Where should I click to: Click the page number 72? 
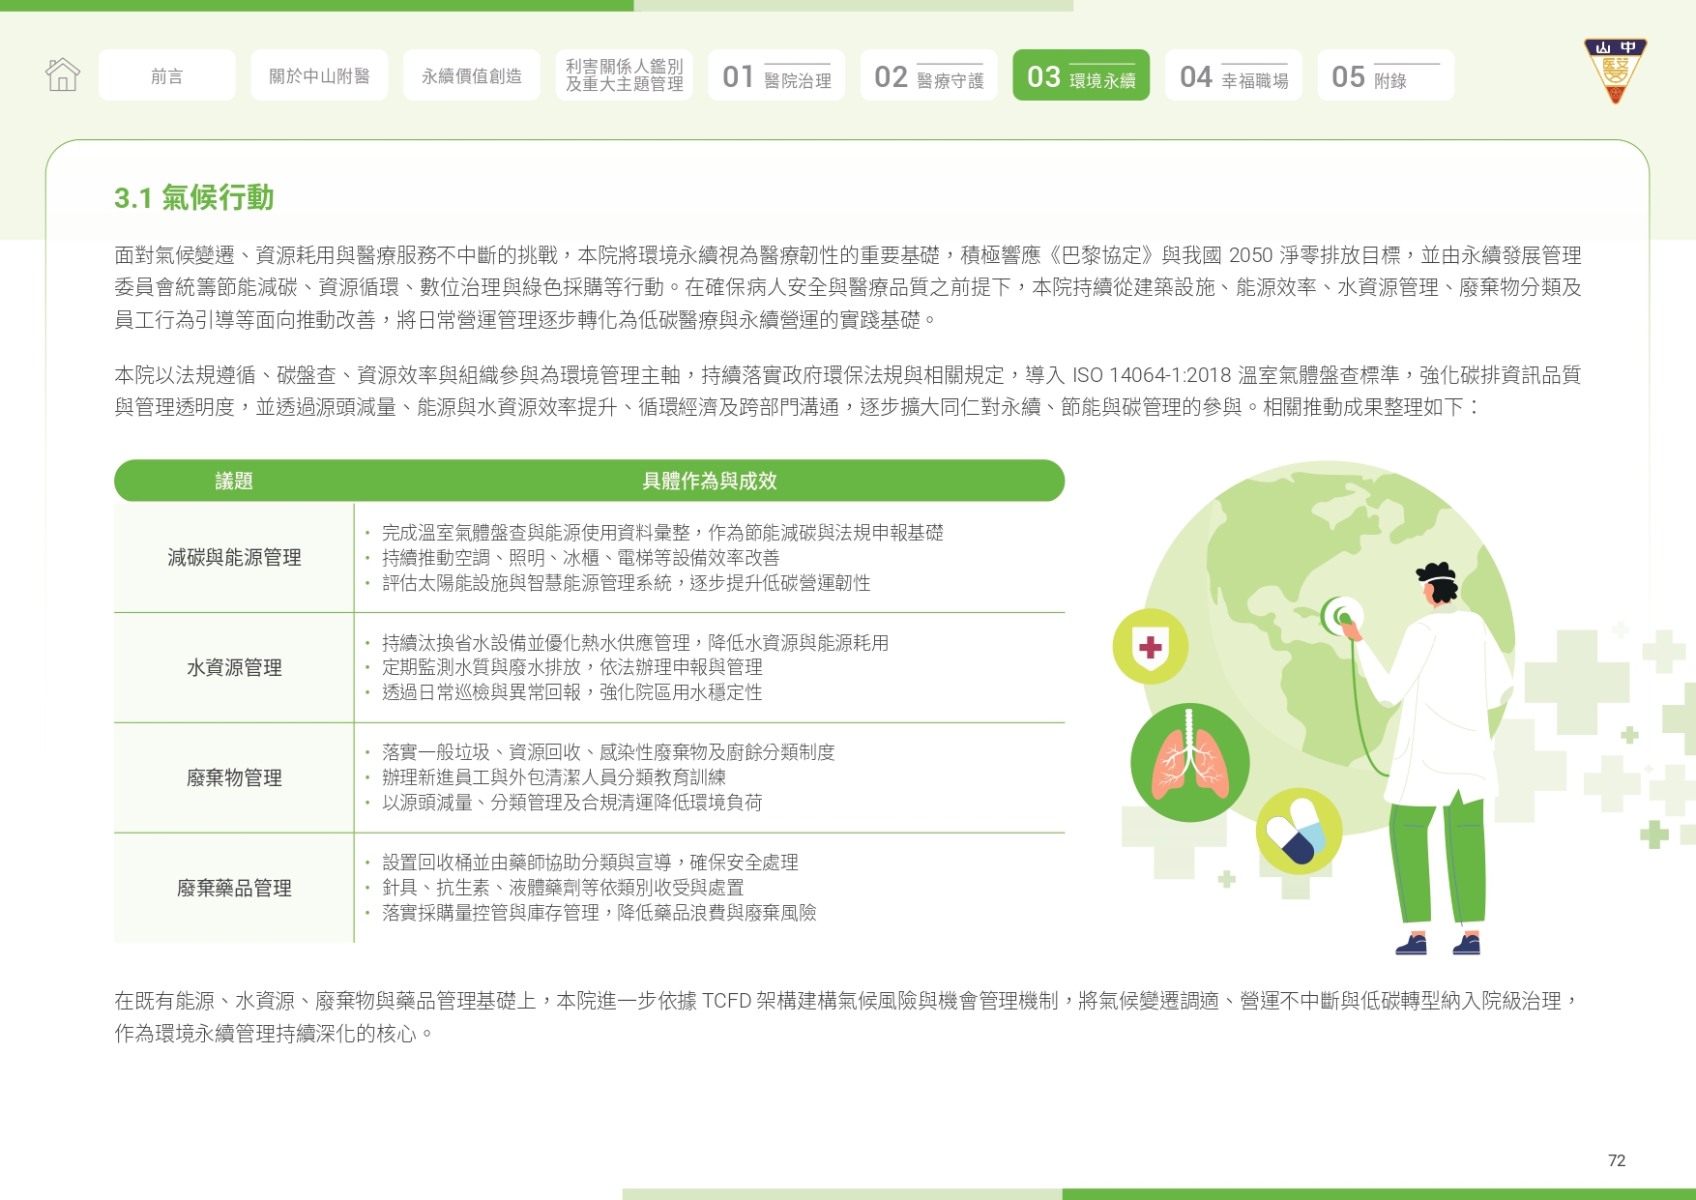pyautogui.click(x=1617, y=1160)
